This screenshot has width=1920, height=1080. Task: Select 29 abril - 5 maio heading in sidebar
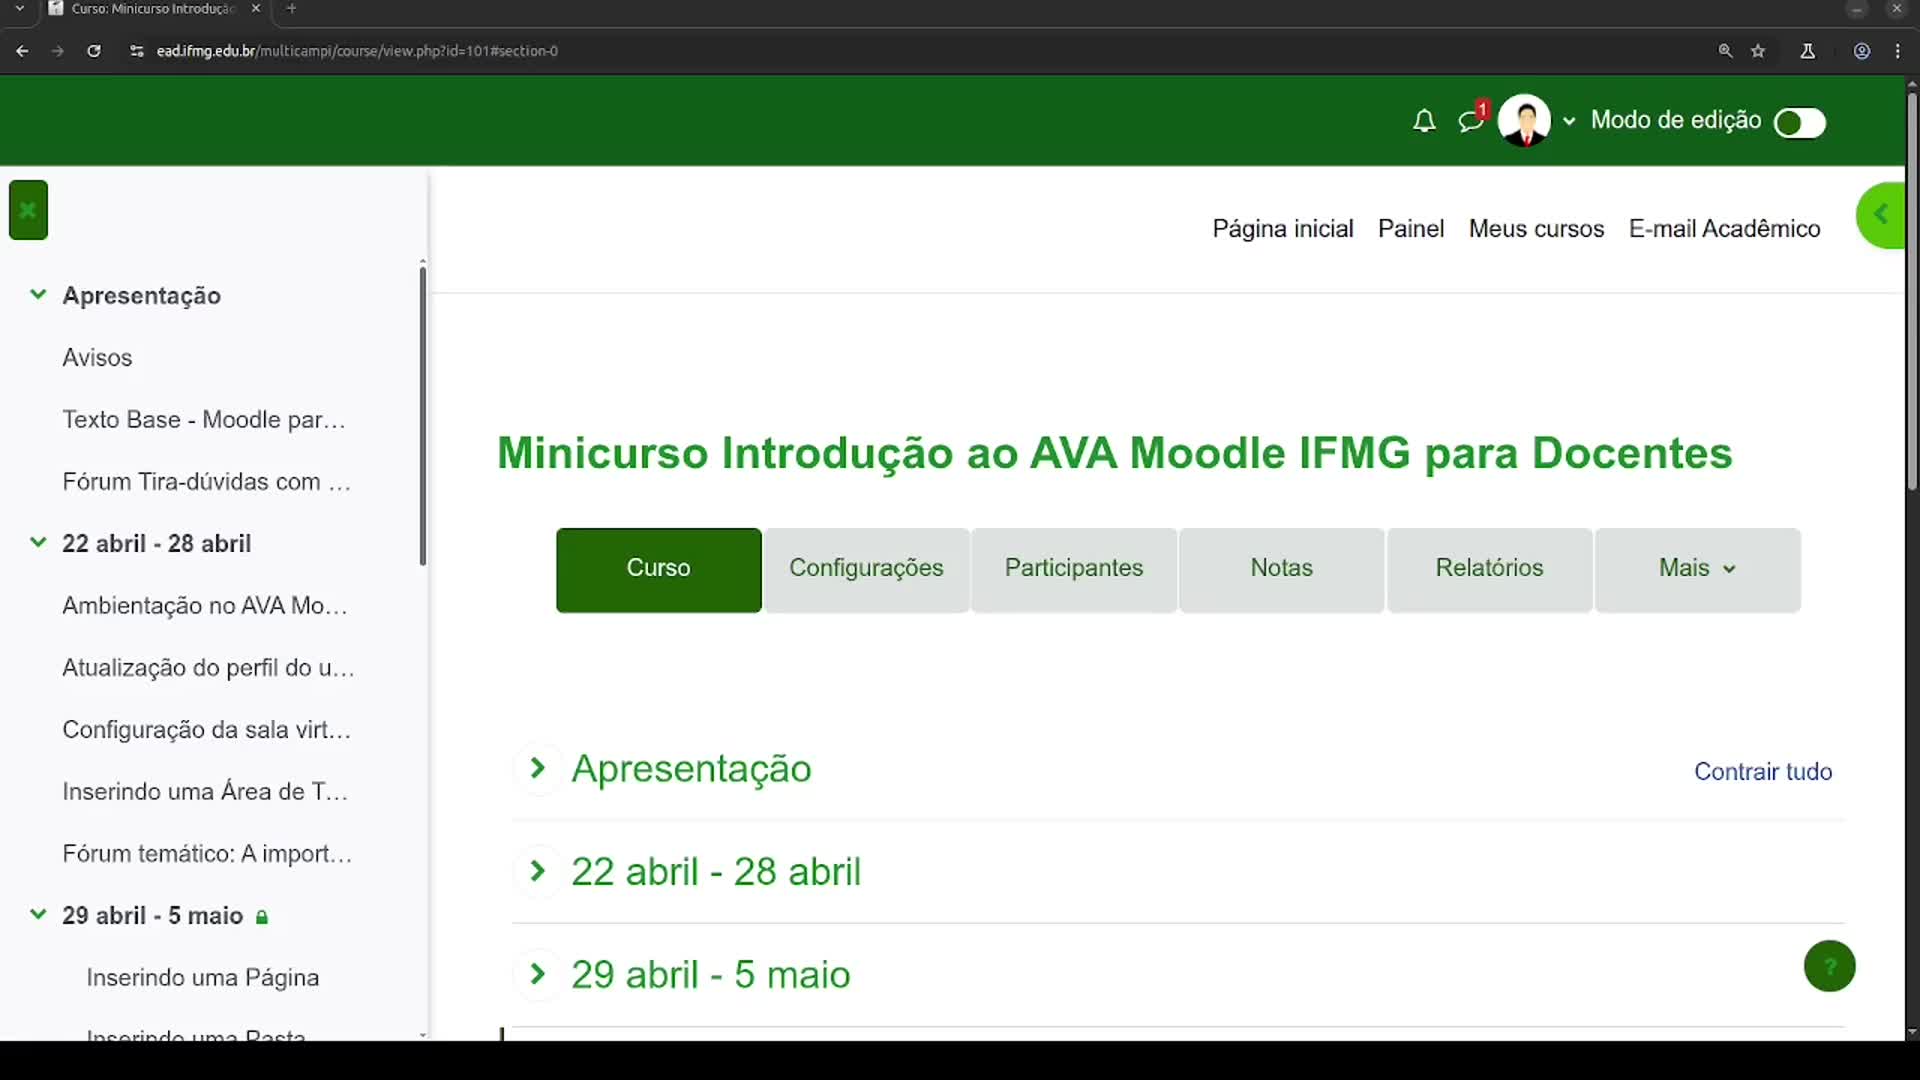(x=153, y=916)
